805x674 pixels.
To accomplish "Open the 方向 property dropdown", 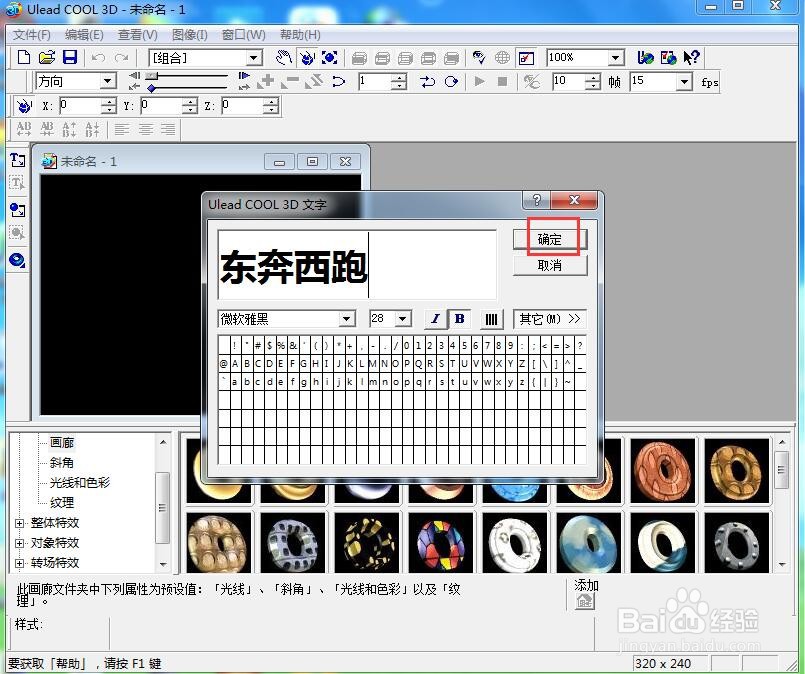I will pos(107,81).
